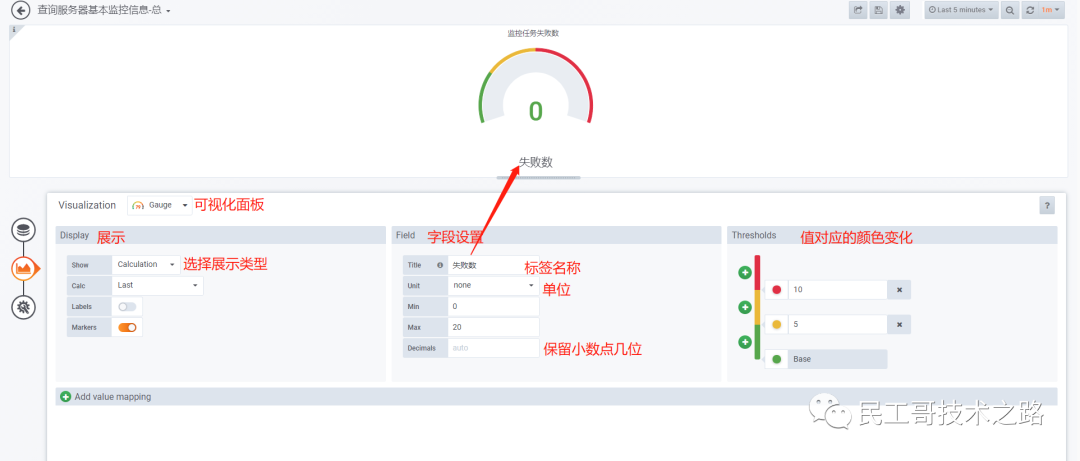This screenshot has width=1080, height=461.
Task: Open the Show Calculation dropdown
Action: (x=146, y=265)
